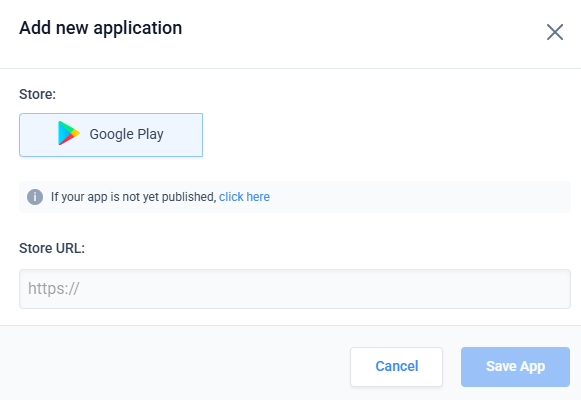Viewport: 581px width, 400px height.
Task: Select the Google Play store option
Action: (x=111, y=135)
